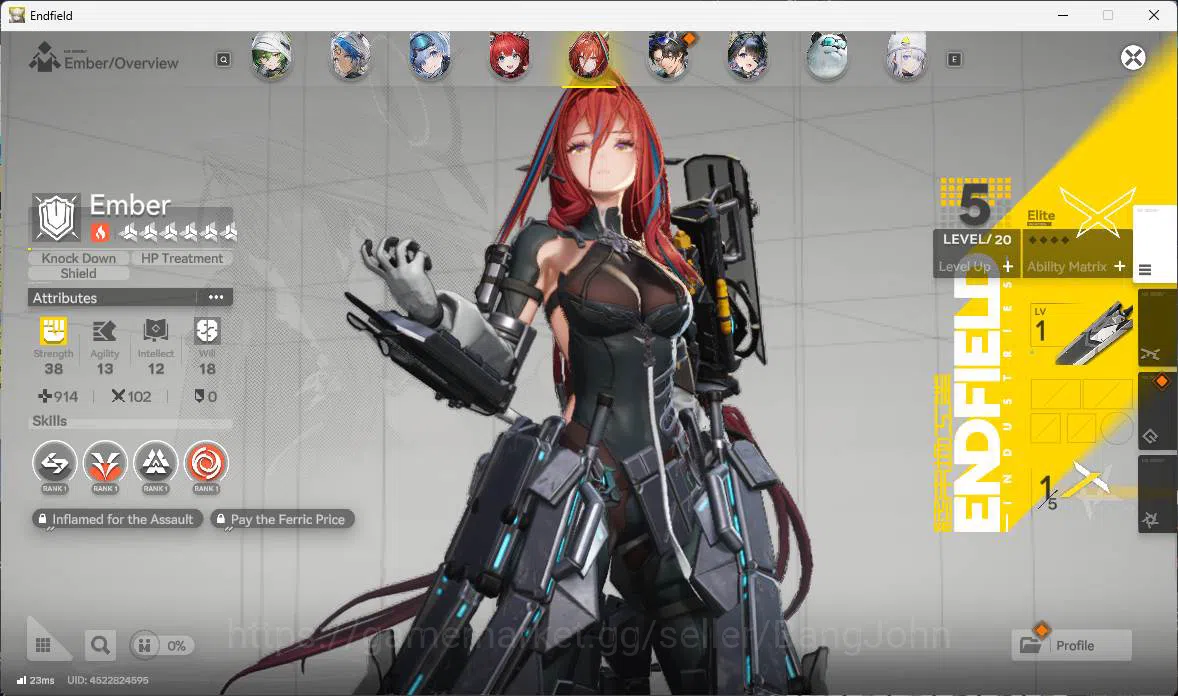The width and height of the screenshot is (1178, 696).
Task: Click the Shield tag
Action: tap(79, 274)
